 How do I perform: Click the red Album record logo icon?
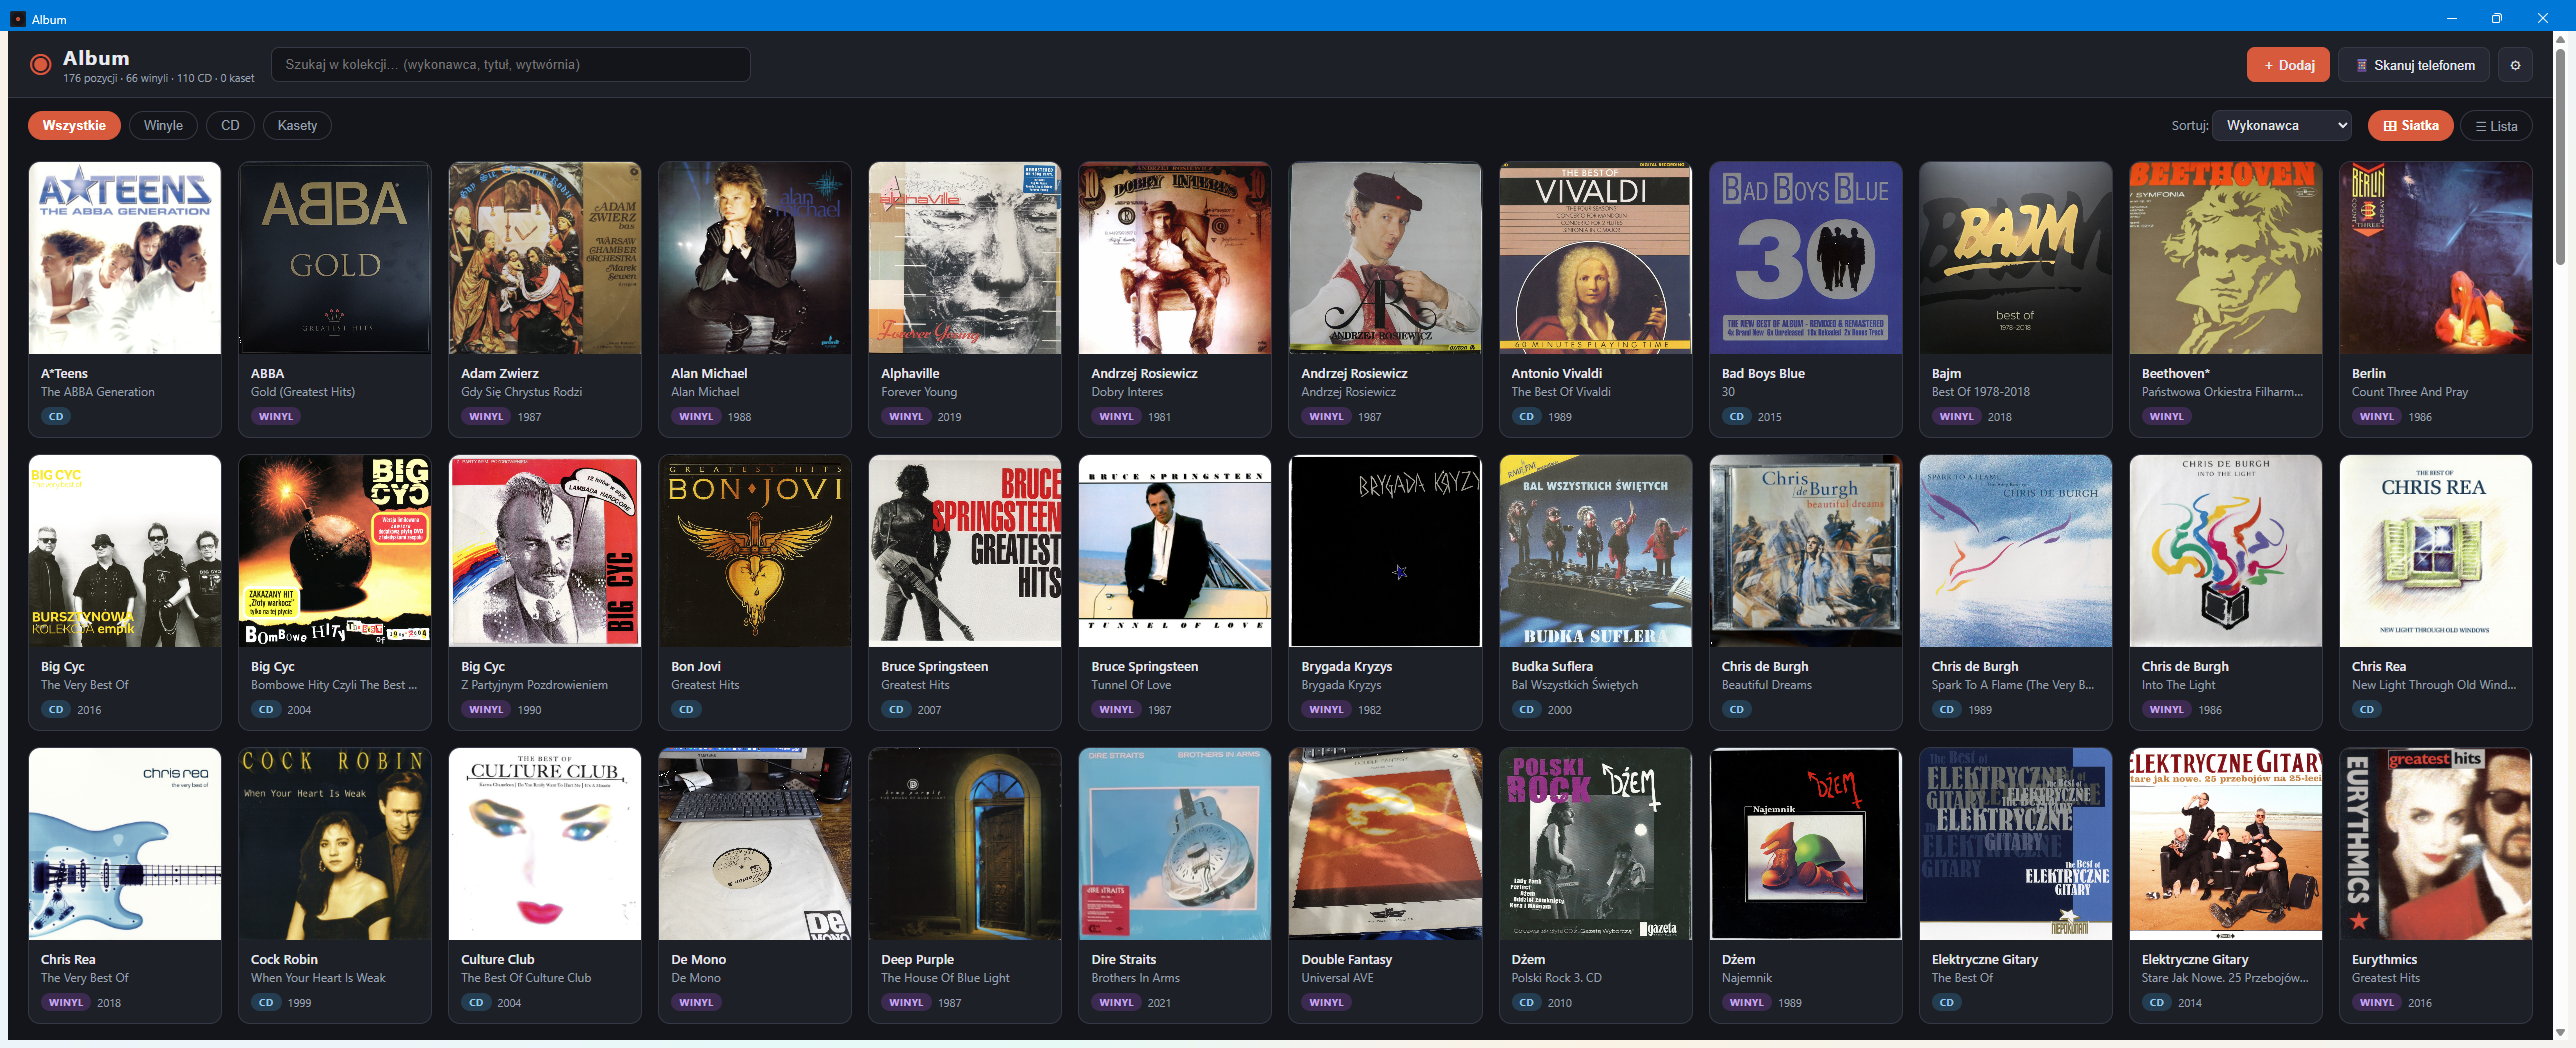tap(41, 65)
